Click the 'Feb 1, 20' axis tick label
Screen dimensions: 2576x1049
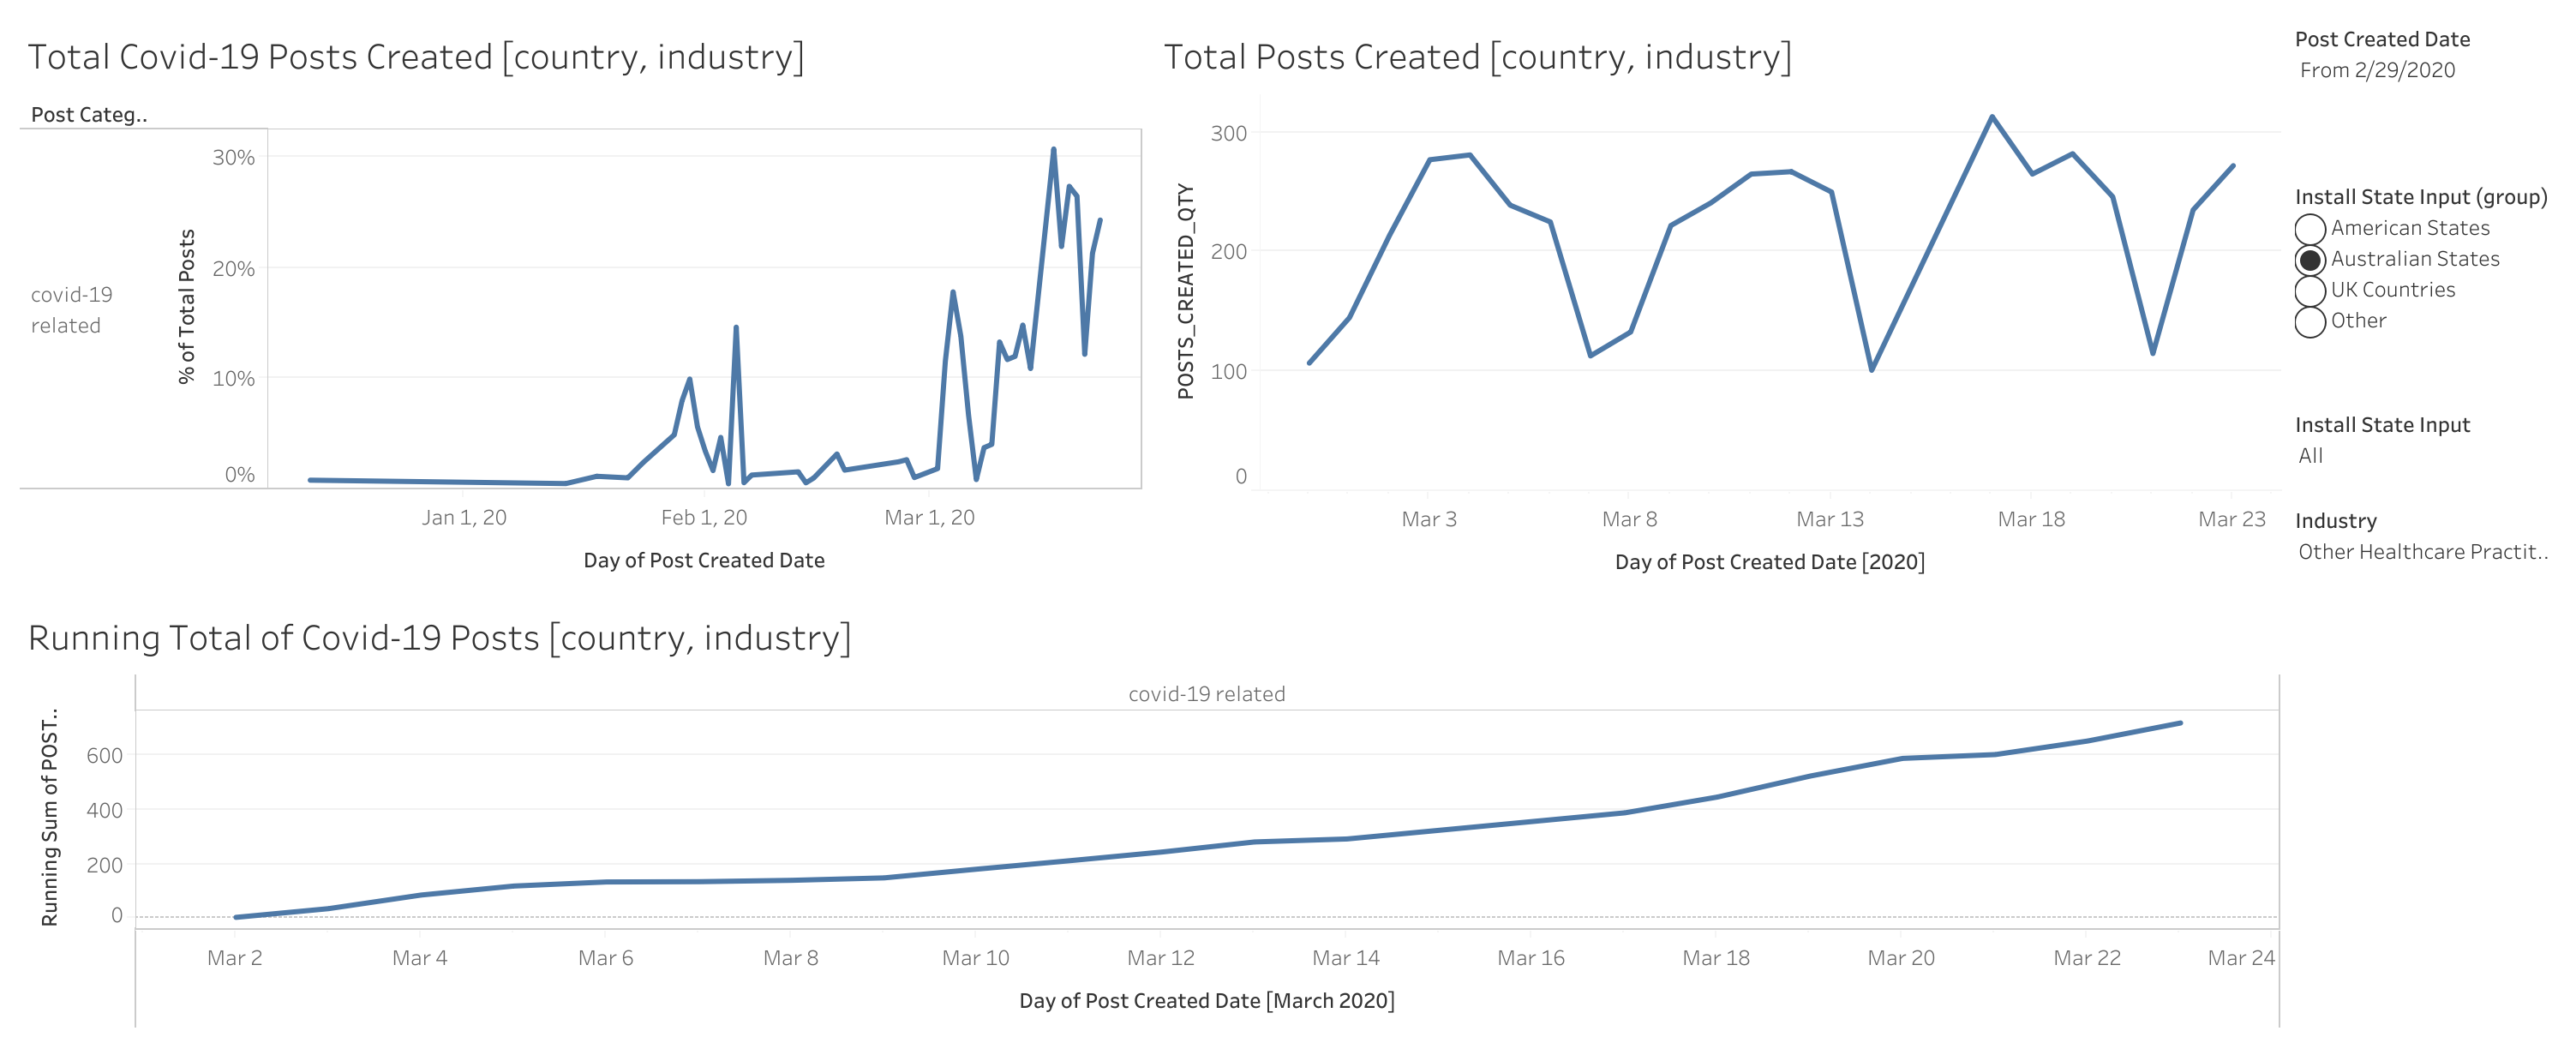[x=704, y=518]
